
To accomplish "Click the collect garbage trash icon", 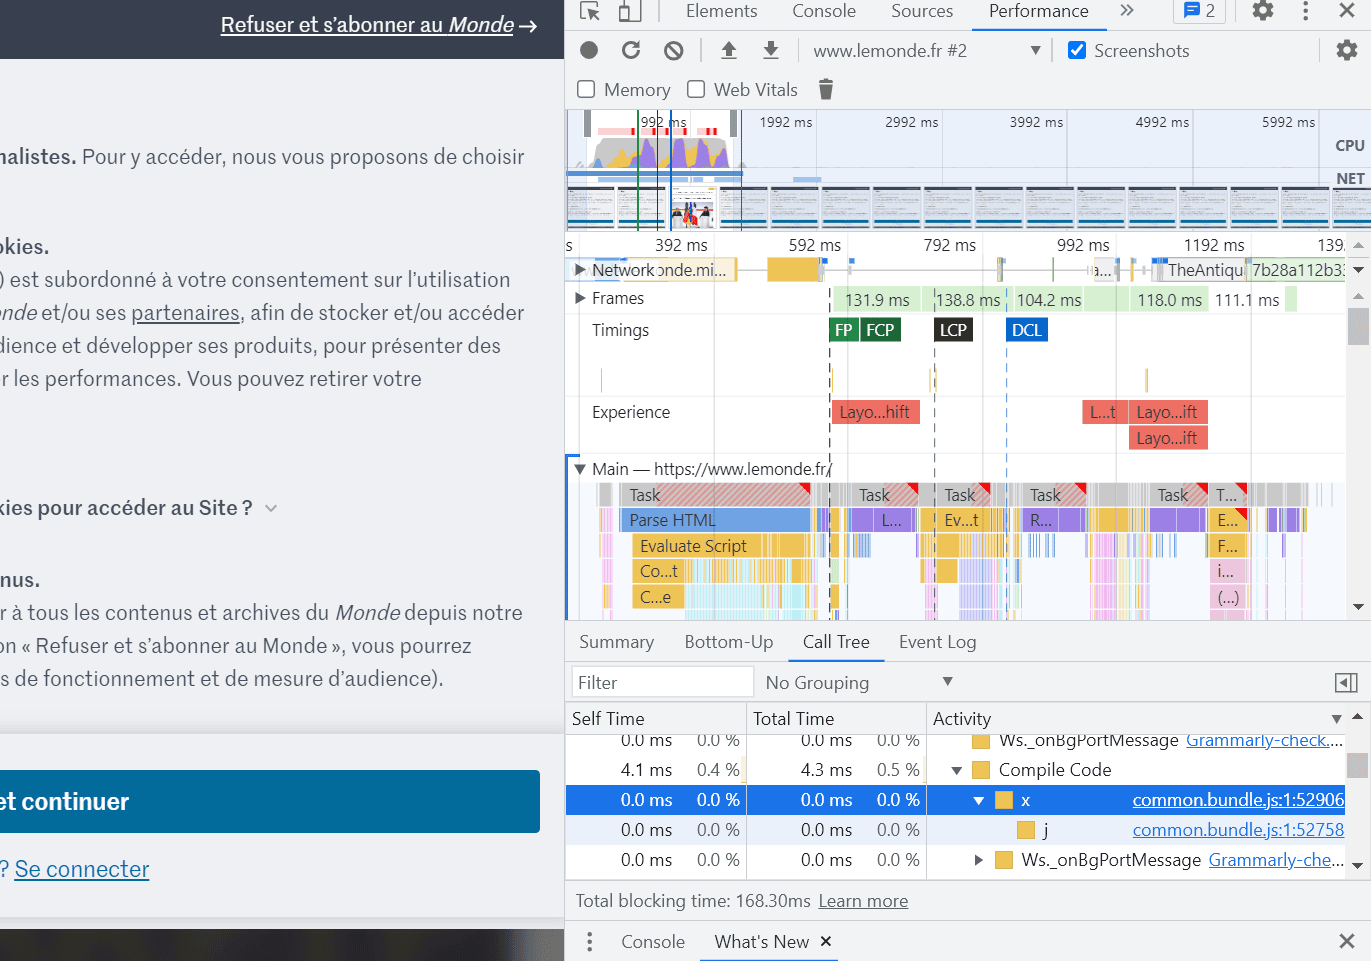I will [826, 89].
